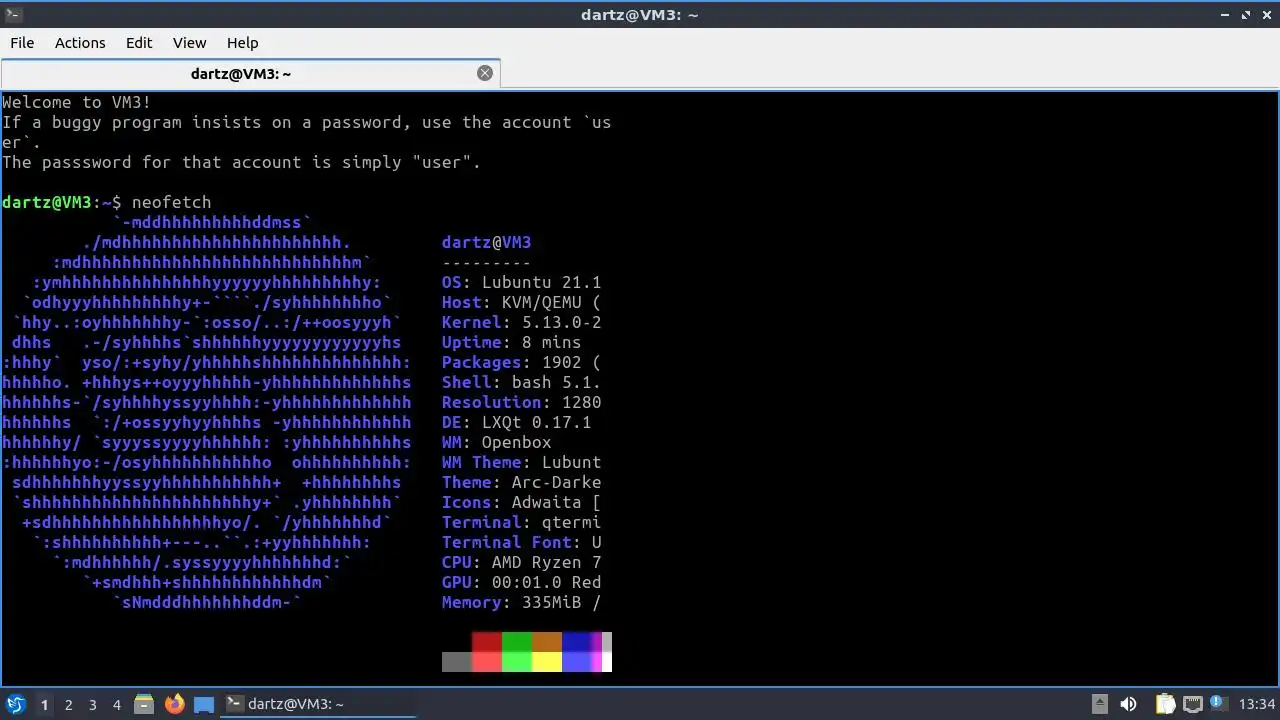
Task: Open the removable media eject icon
Action: 1099,704
